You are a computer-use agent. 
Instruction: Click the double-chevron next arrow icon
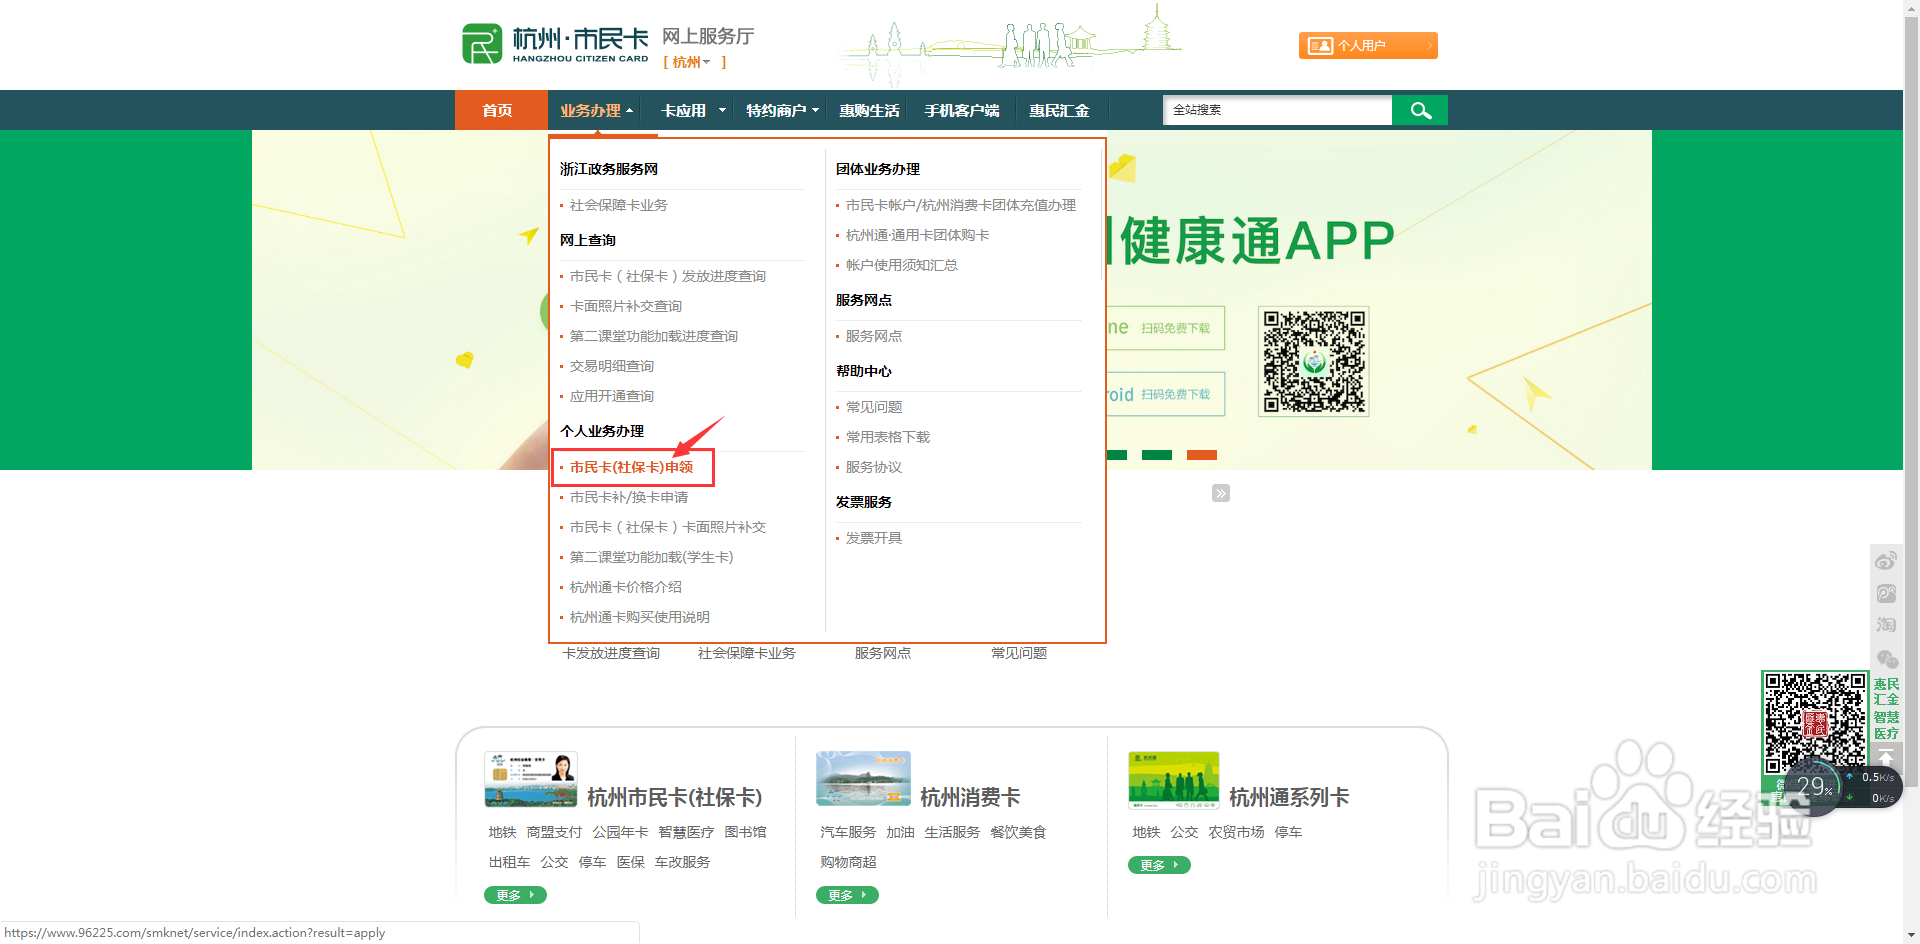(x=1221, y=493)
